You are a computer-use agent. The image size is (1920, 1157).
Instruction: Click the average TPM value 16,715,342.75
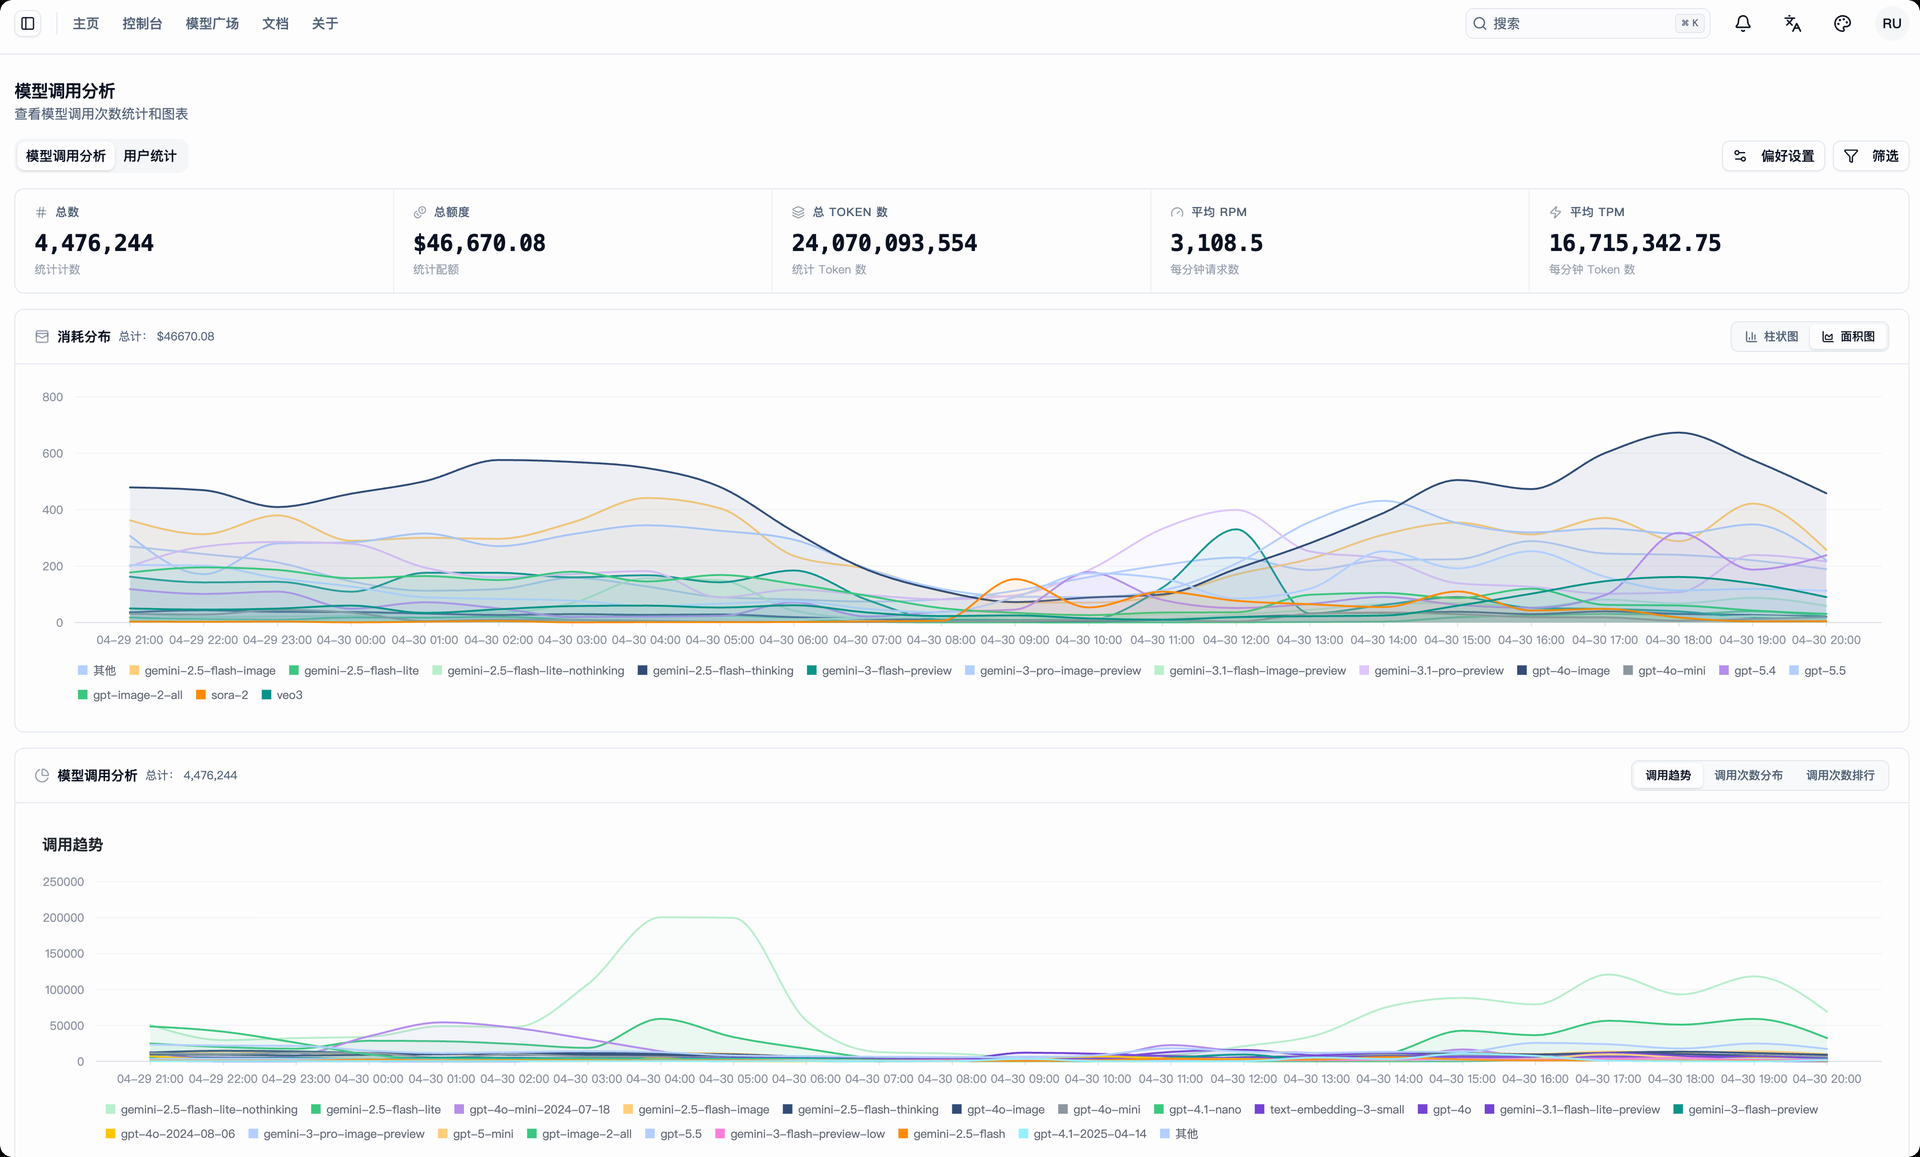pyautogui.click(x=1635, y=243)
